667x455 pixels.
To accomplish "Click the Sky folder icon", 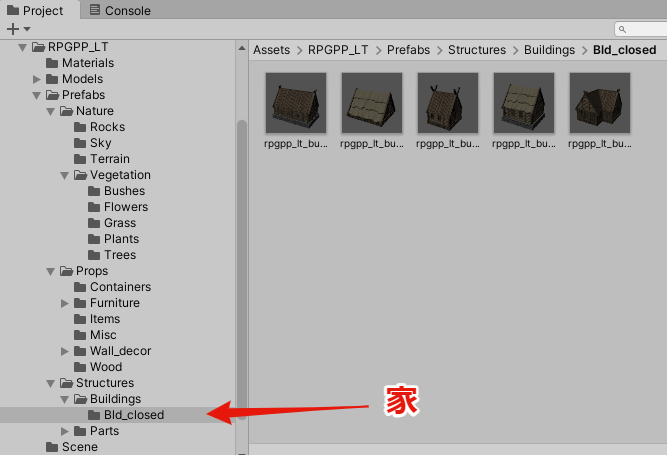I will (x=80, y=143).
